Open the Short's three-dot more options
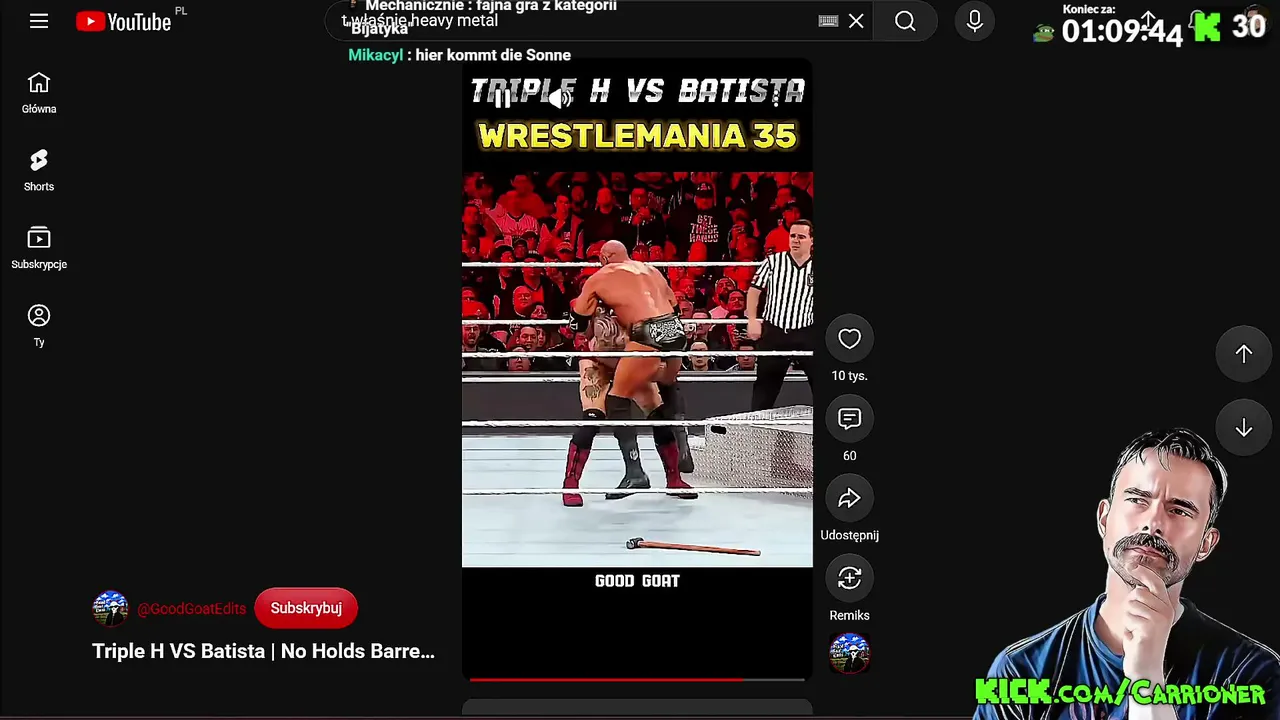 pos(775,97)
